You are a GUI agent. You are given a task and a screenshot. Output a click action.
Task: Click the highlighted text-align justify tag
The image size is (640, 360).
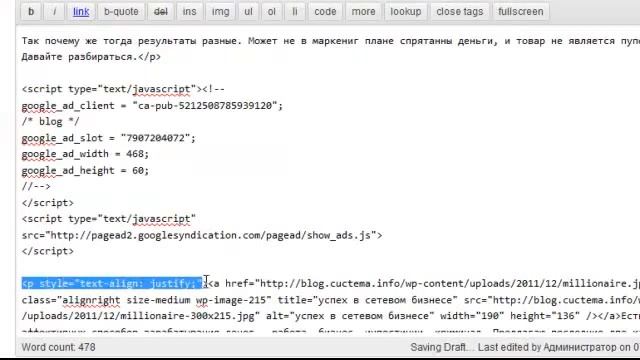coord(112,284)
